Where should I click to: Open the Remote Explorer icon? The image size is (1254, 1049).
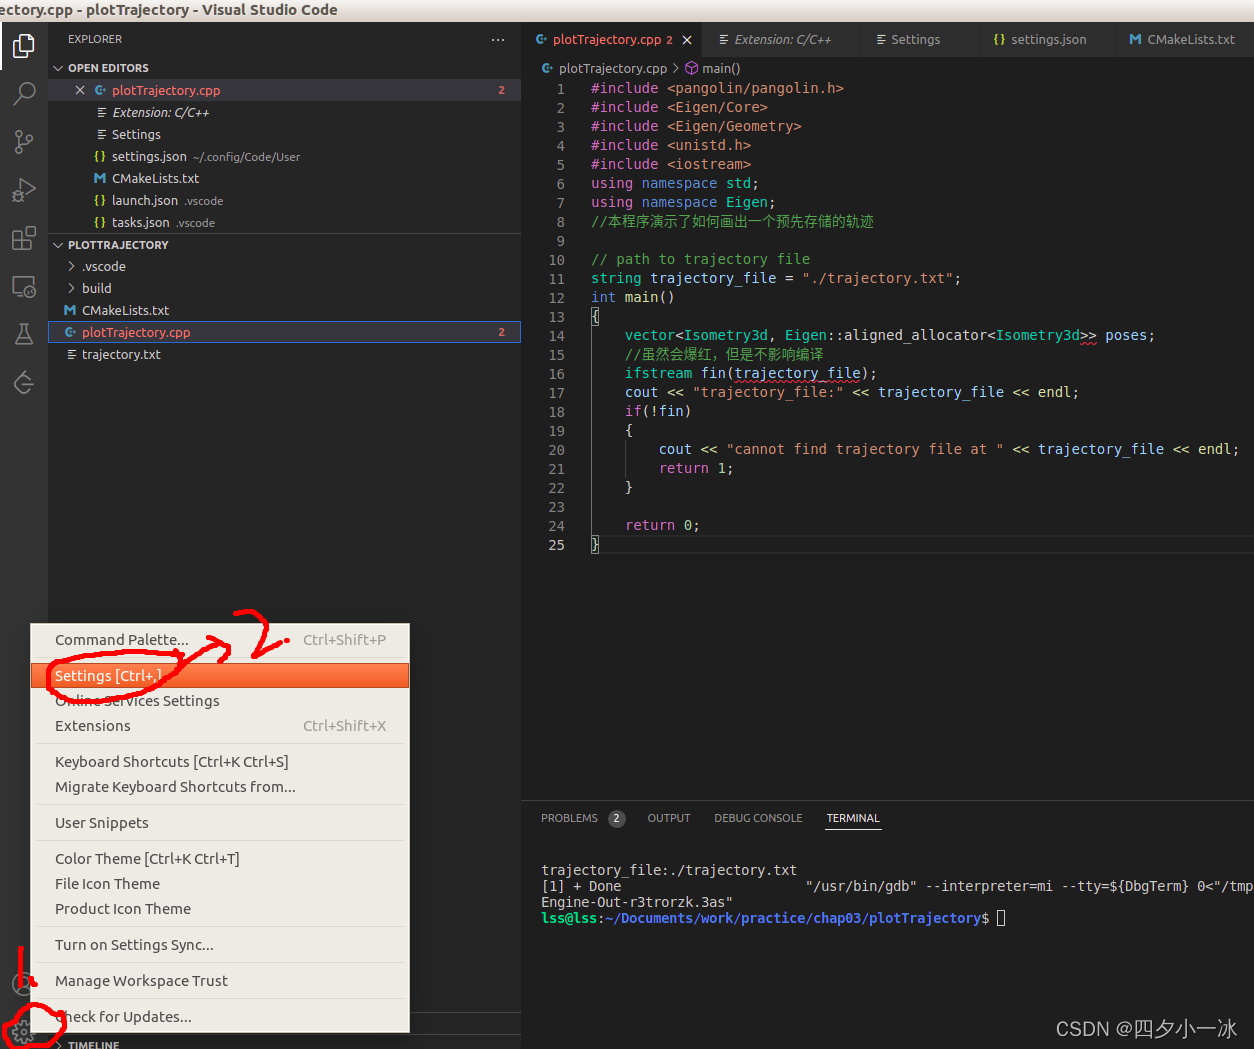coord(23,286)
